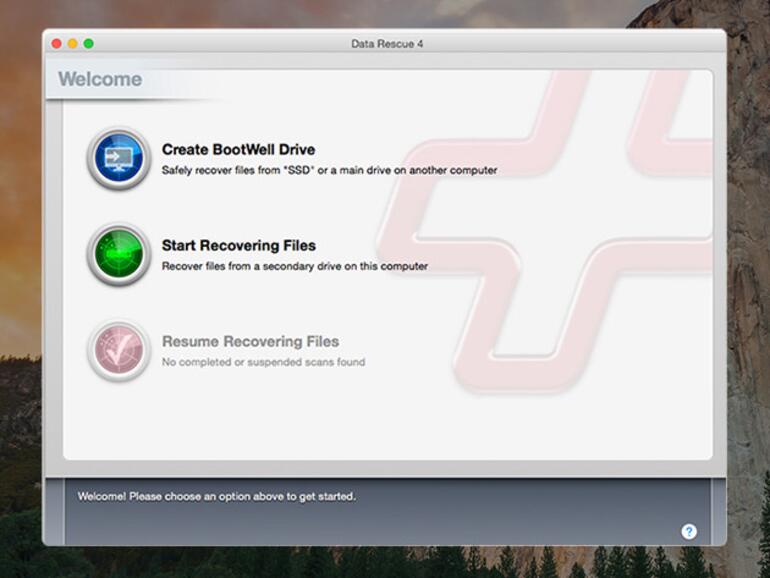The height and width of the screenshot is (578, 770).
Task: Open help via the question mark icon
Action: 688,531
